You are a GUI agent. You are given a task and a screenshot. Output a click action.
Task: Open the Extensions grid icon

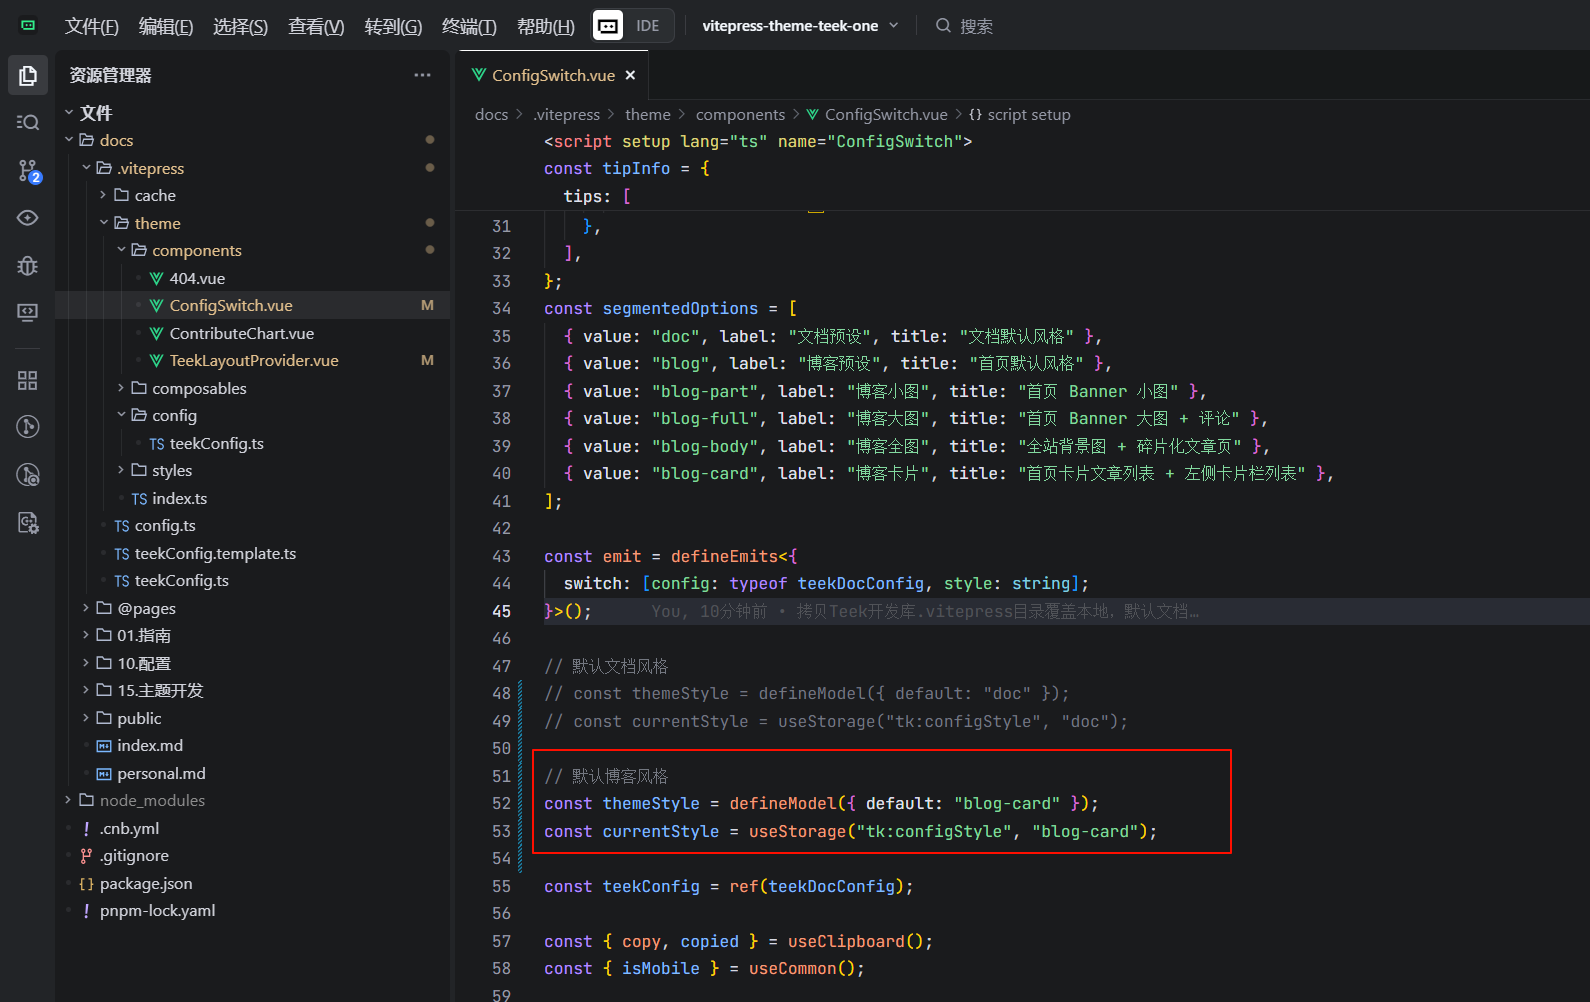(28, 380)
